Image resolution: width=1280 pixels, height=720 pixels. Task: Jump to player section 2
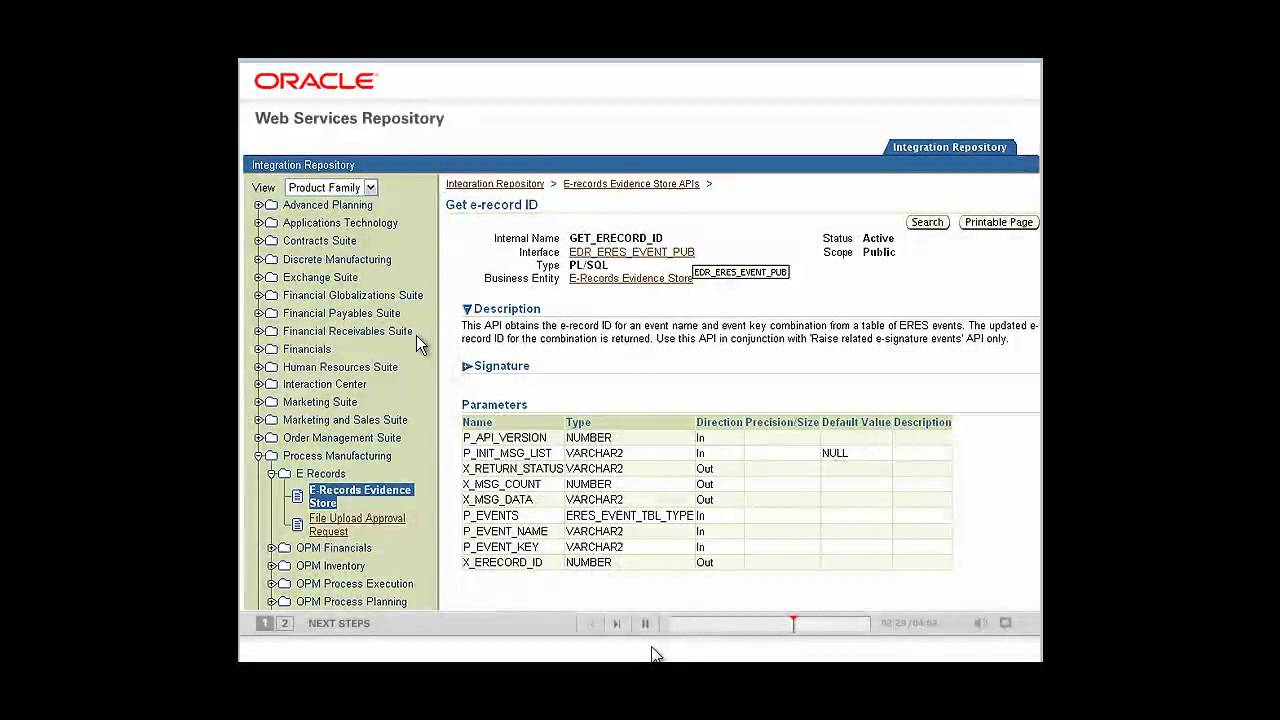point(284,623)
